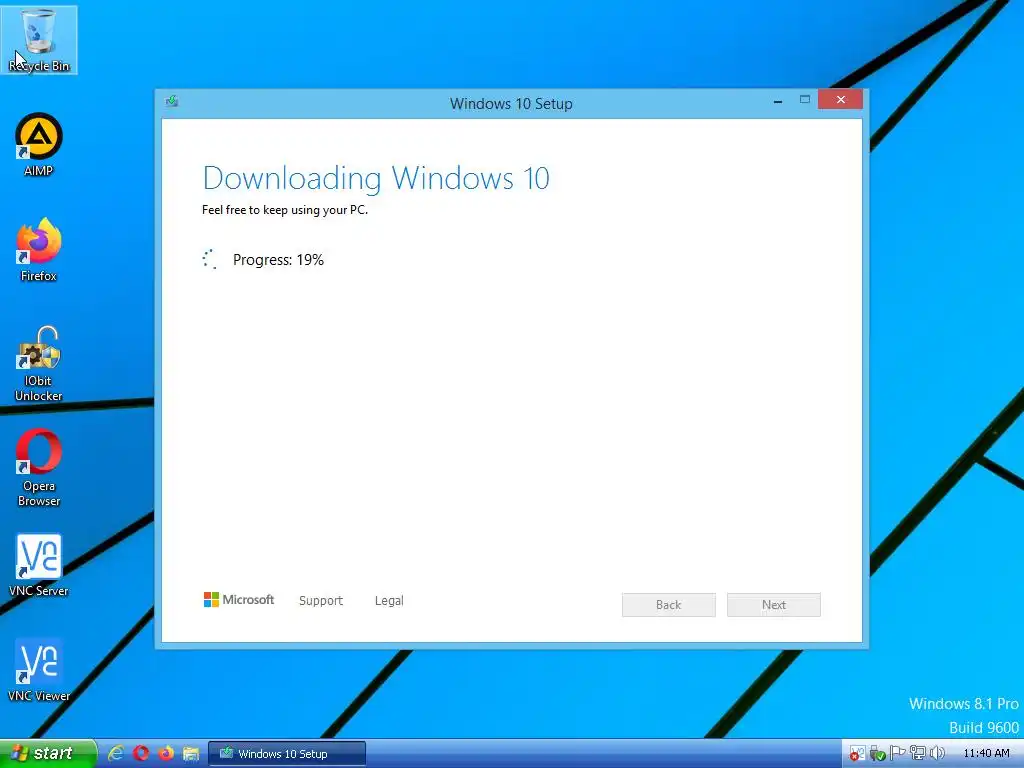The width and height of the screenshot is (1024, 768).
Task: Select the IObit Unlocker desktop shortcut
Action: 39,363
